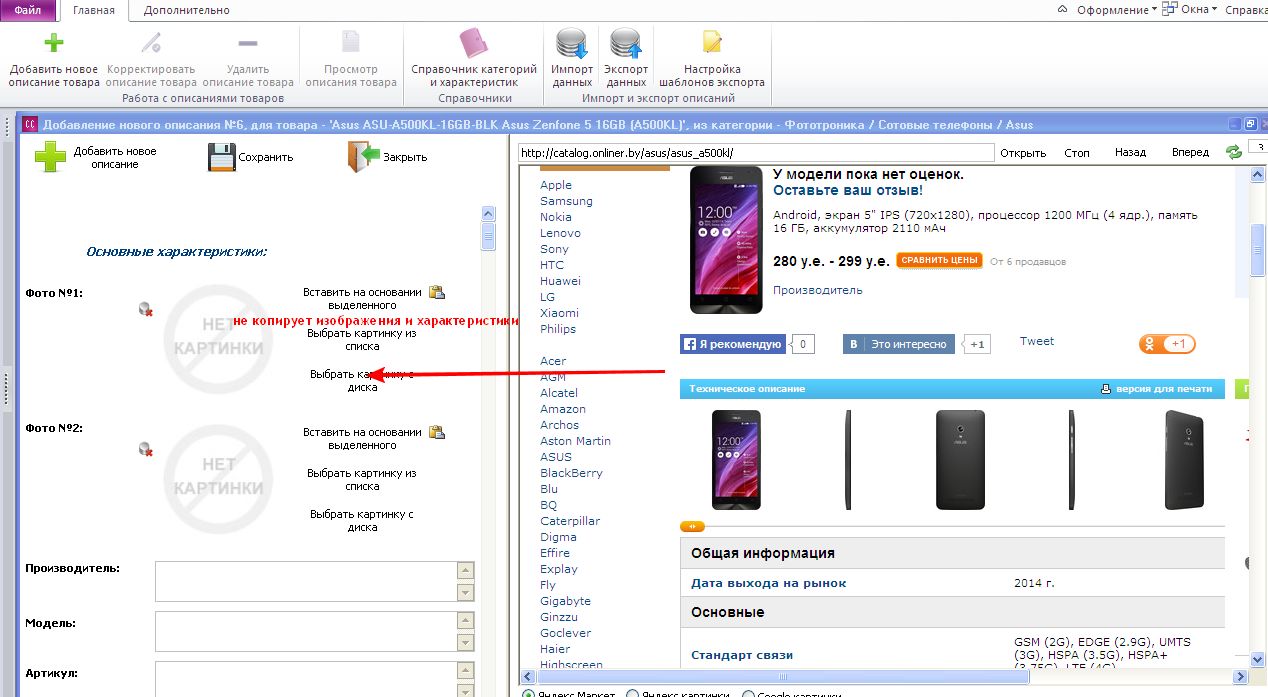Screen dimensions: 1268x697
Task: Click the door 'Закрыть' icon
Action: coord(364,157)
